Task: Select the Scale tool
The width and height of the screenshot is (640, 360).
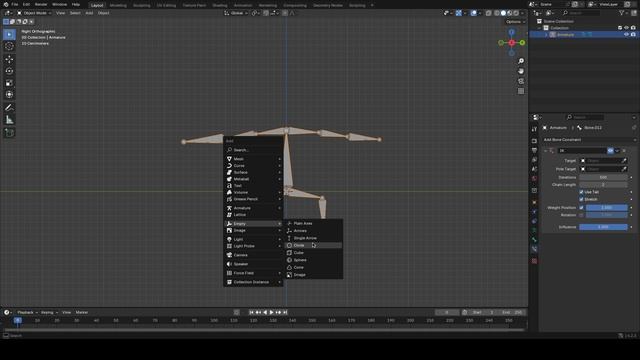Action: pos(9,83)
